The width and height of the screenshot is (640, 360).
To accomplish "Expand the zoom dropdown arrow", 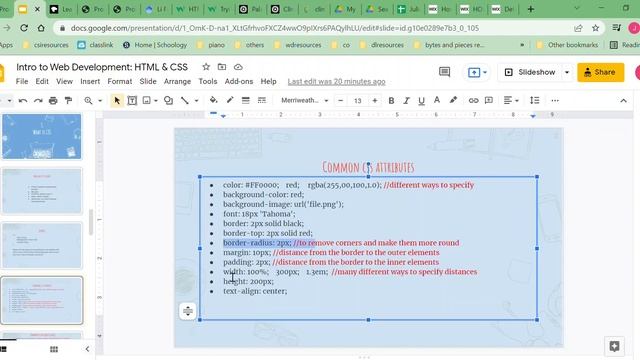I will (100, 100).
